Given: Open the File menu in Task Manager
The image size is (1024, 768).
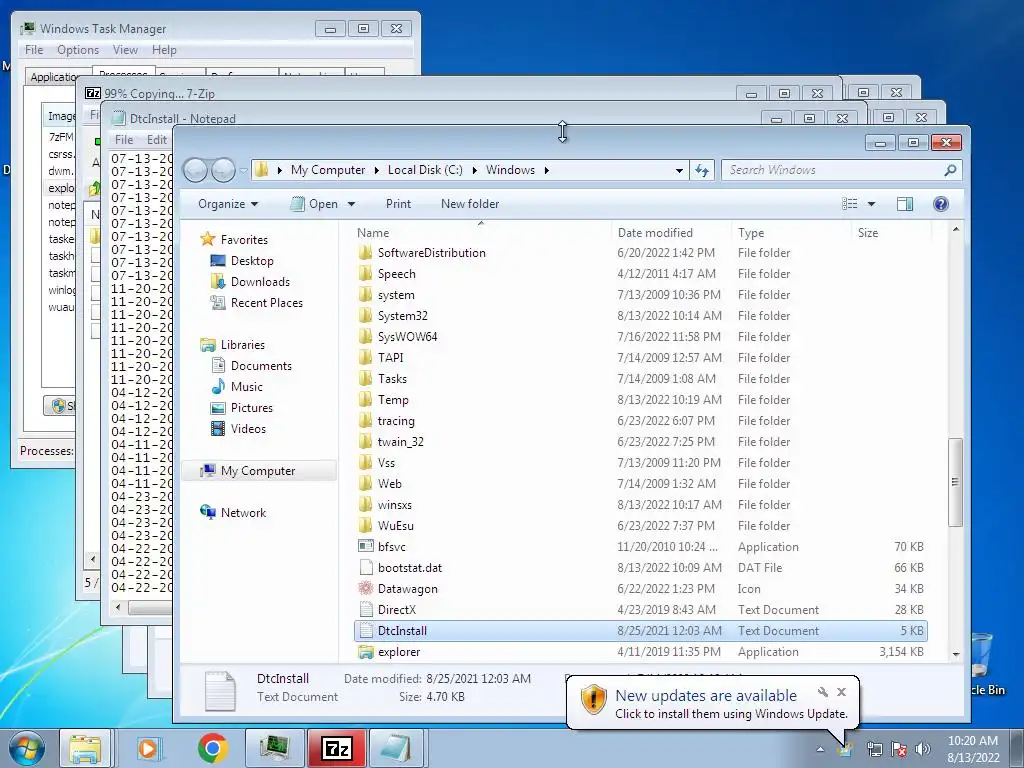Looking at the screenshot, I should (34, 50).
